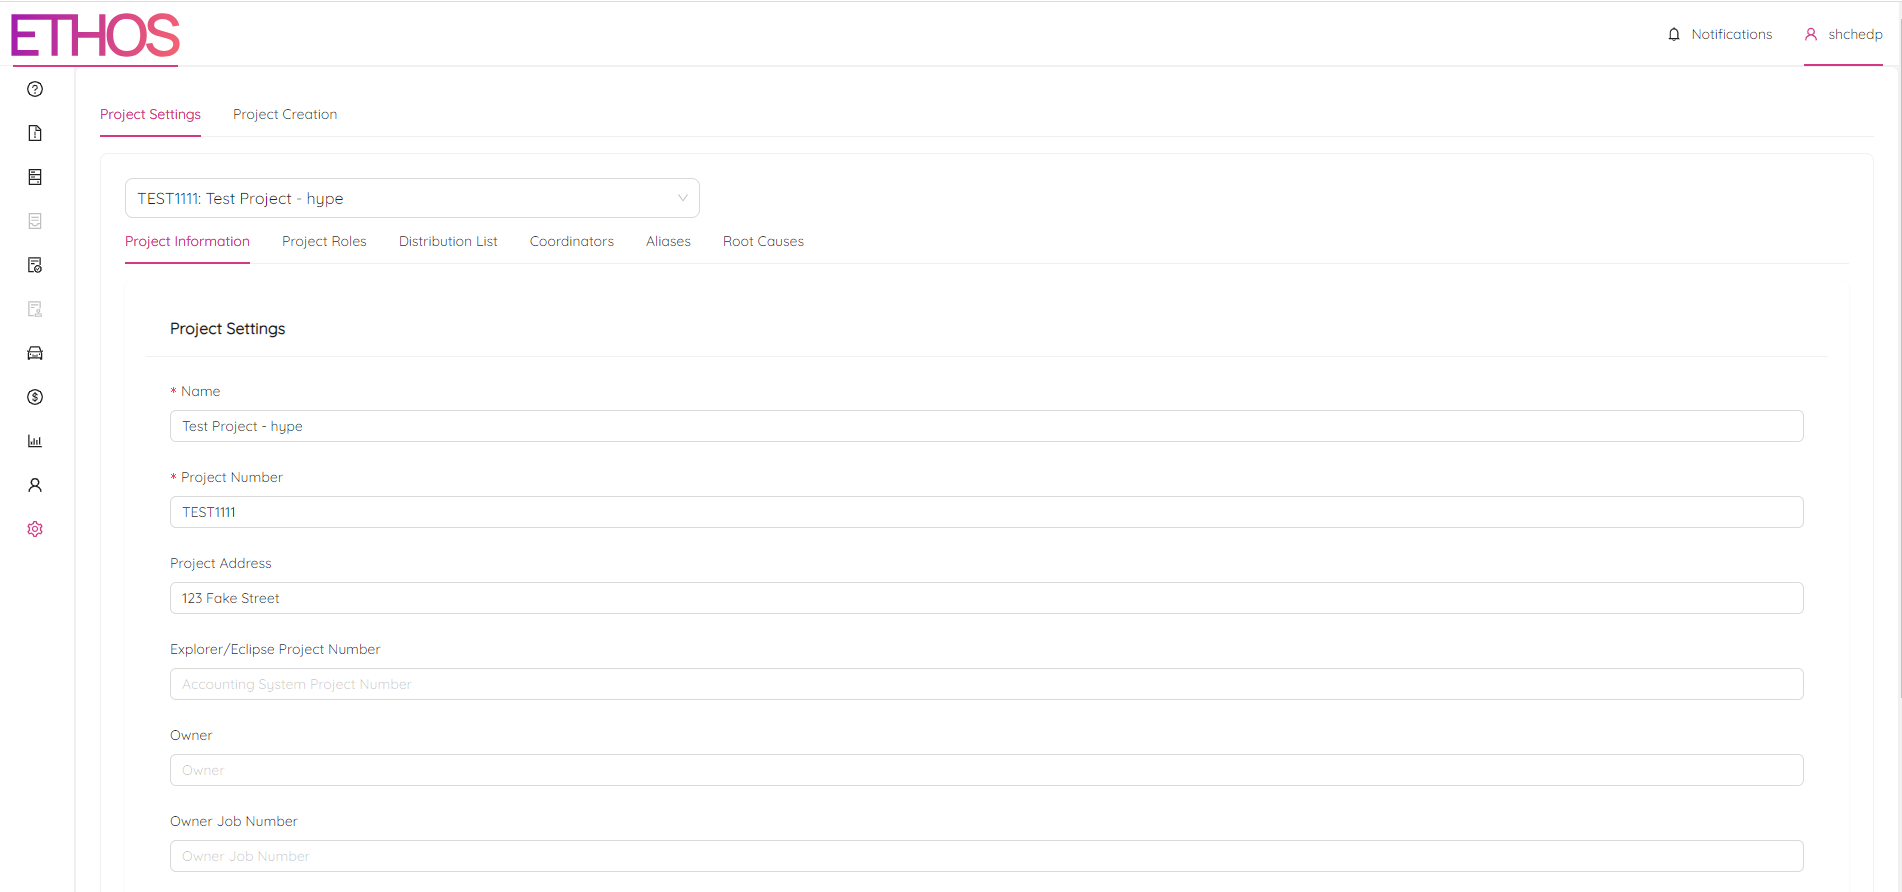Click the person icon in left sidebar
This screenshot has height=892, width=1902.
point(35,485)
